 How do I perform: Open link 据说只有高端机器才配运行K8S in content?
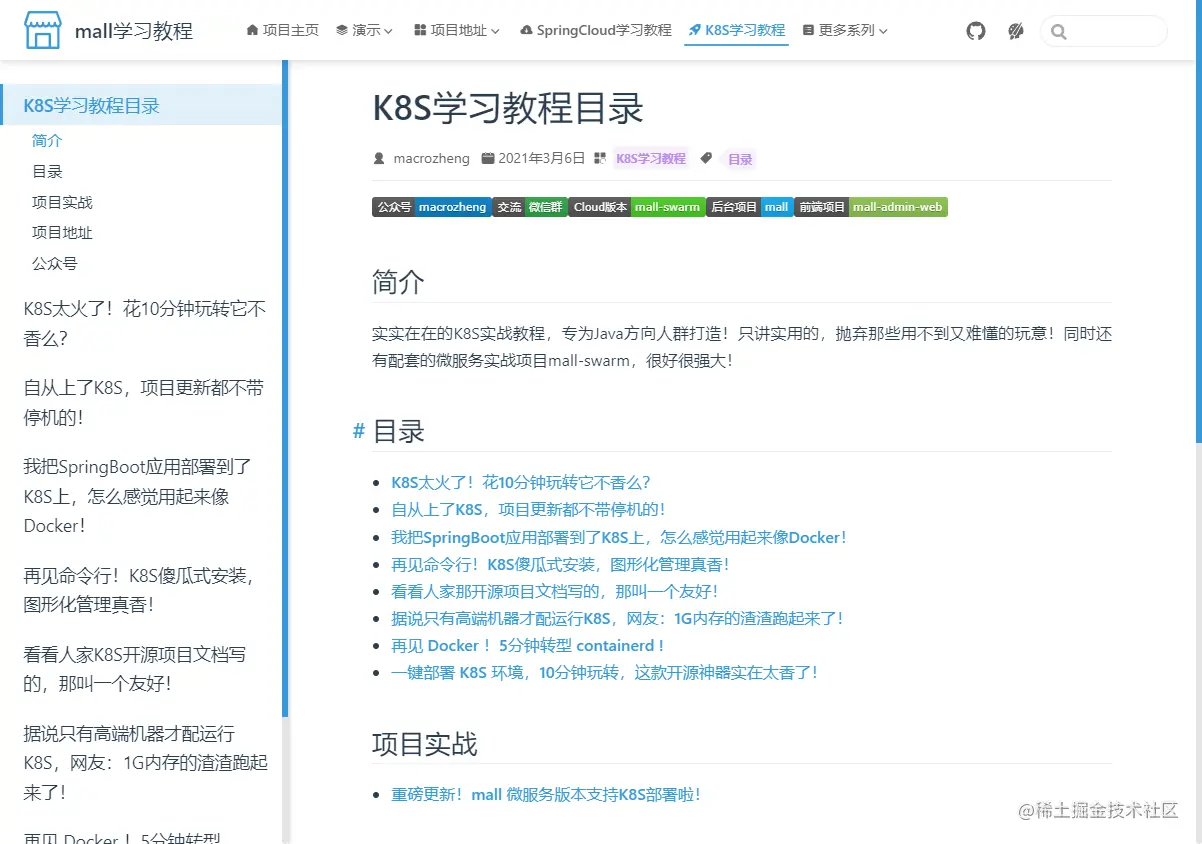tap(617, 618)
